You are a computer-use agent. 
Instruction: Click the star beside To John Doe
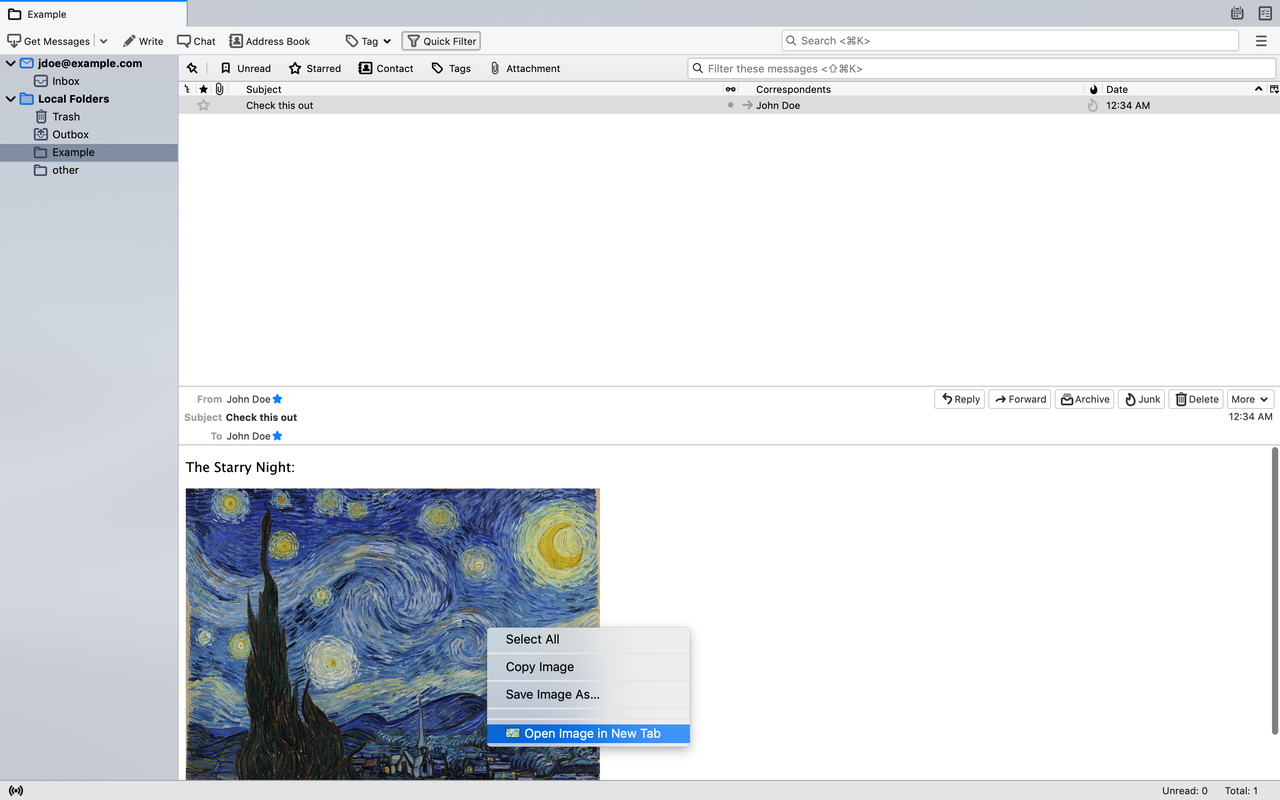278,436
